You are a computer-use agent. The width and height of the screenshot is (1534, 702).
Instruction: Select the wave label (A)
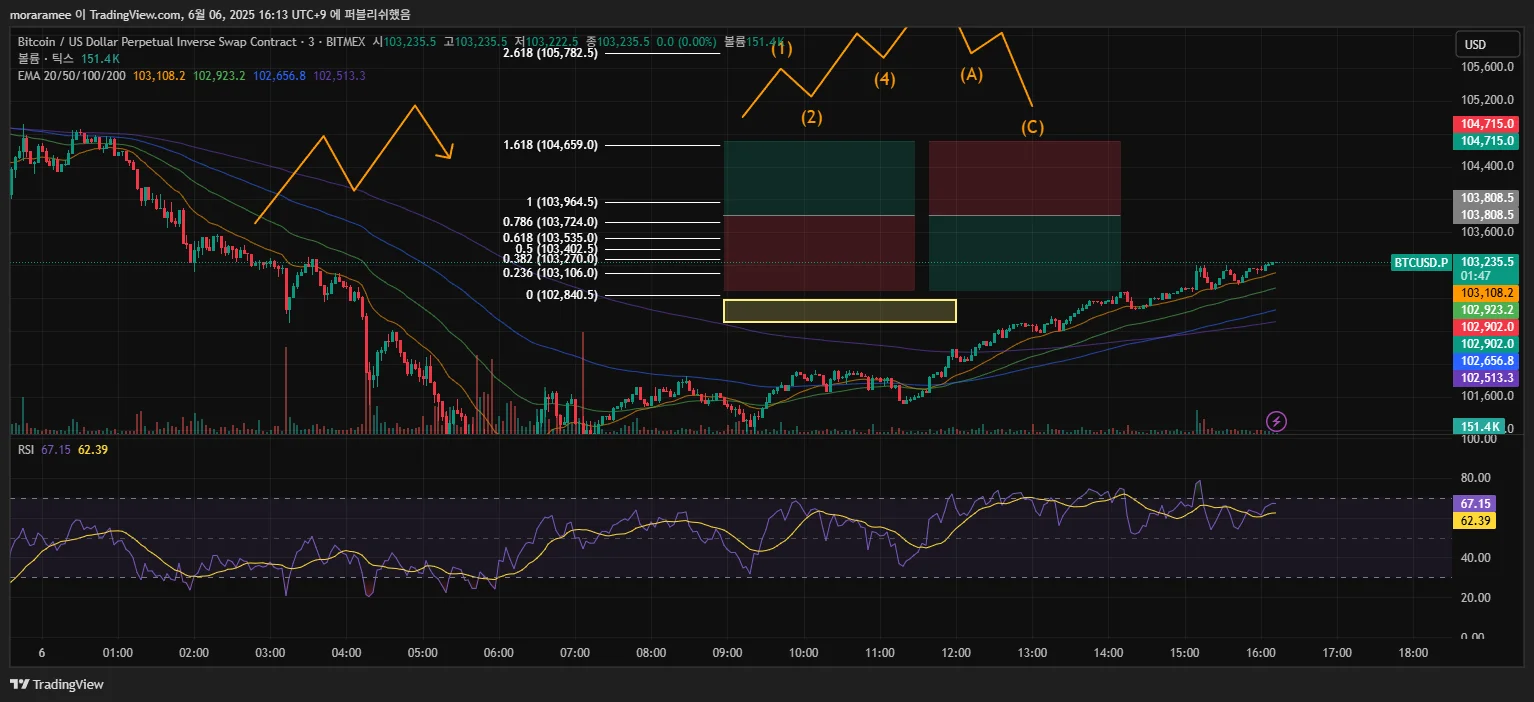971,74
